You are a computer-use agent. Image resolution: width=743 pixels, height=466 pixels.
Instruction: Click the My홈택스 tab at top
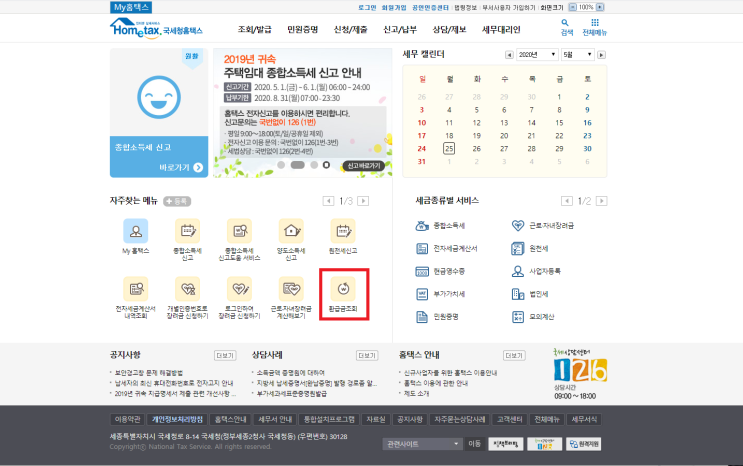coord(131,7)
